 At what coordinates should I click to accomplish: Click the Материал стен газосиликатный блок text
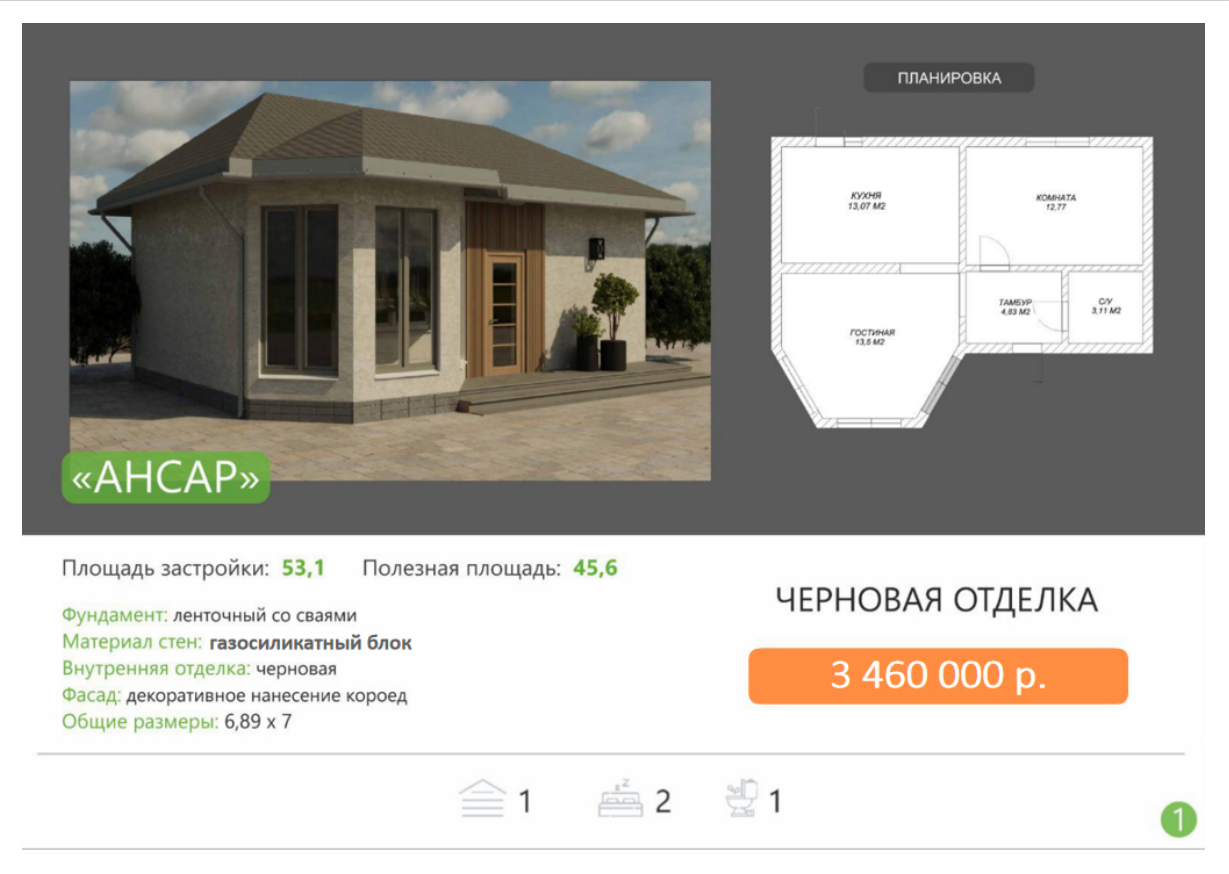pyautogui.click(x=237, y=643)
